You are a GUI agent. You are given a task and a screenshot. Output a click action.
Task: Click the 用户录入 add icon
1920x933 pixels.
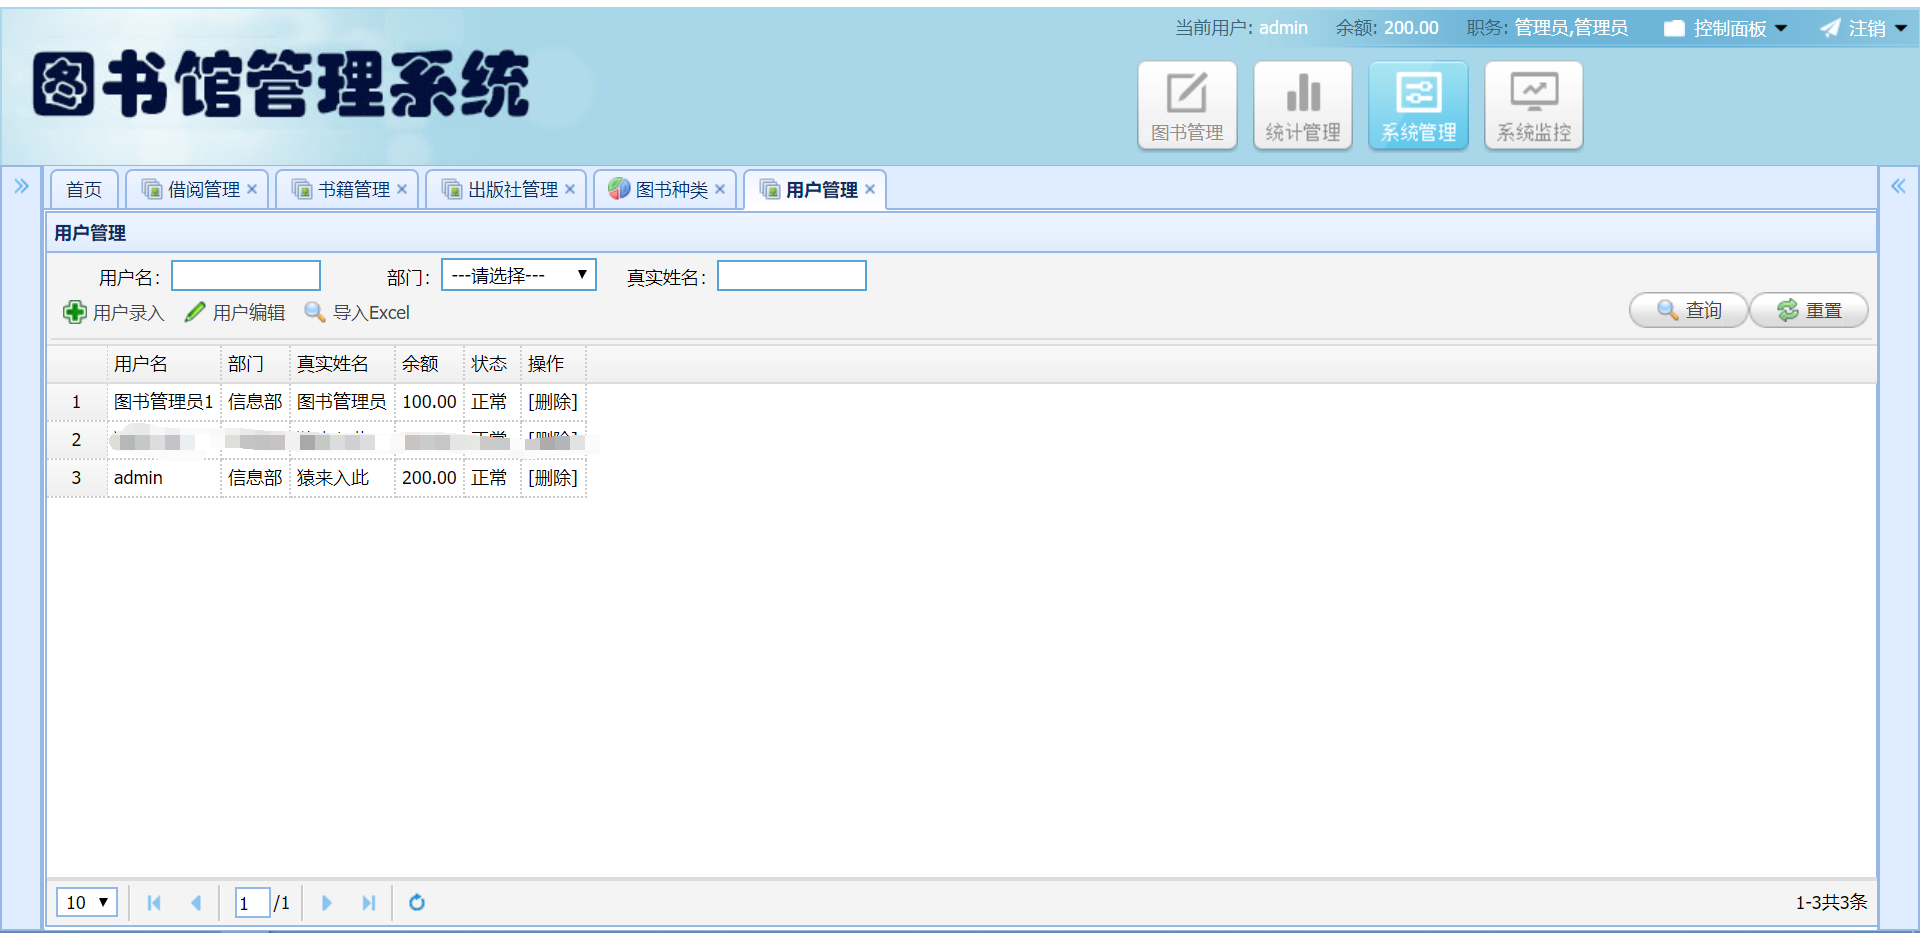(75, 312)
